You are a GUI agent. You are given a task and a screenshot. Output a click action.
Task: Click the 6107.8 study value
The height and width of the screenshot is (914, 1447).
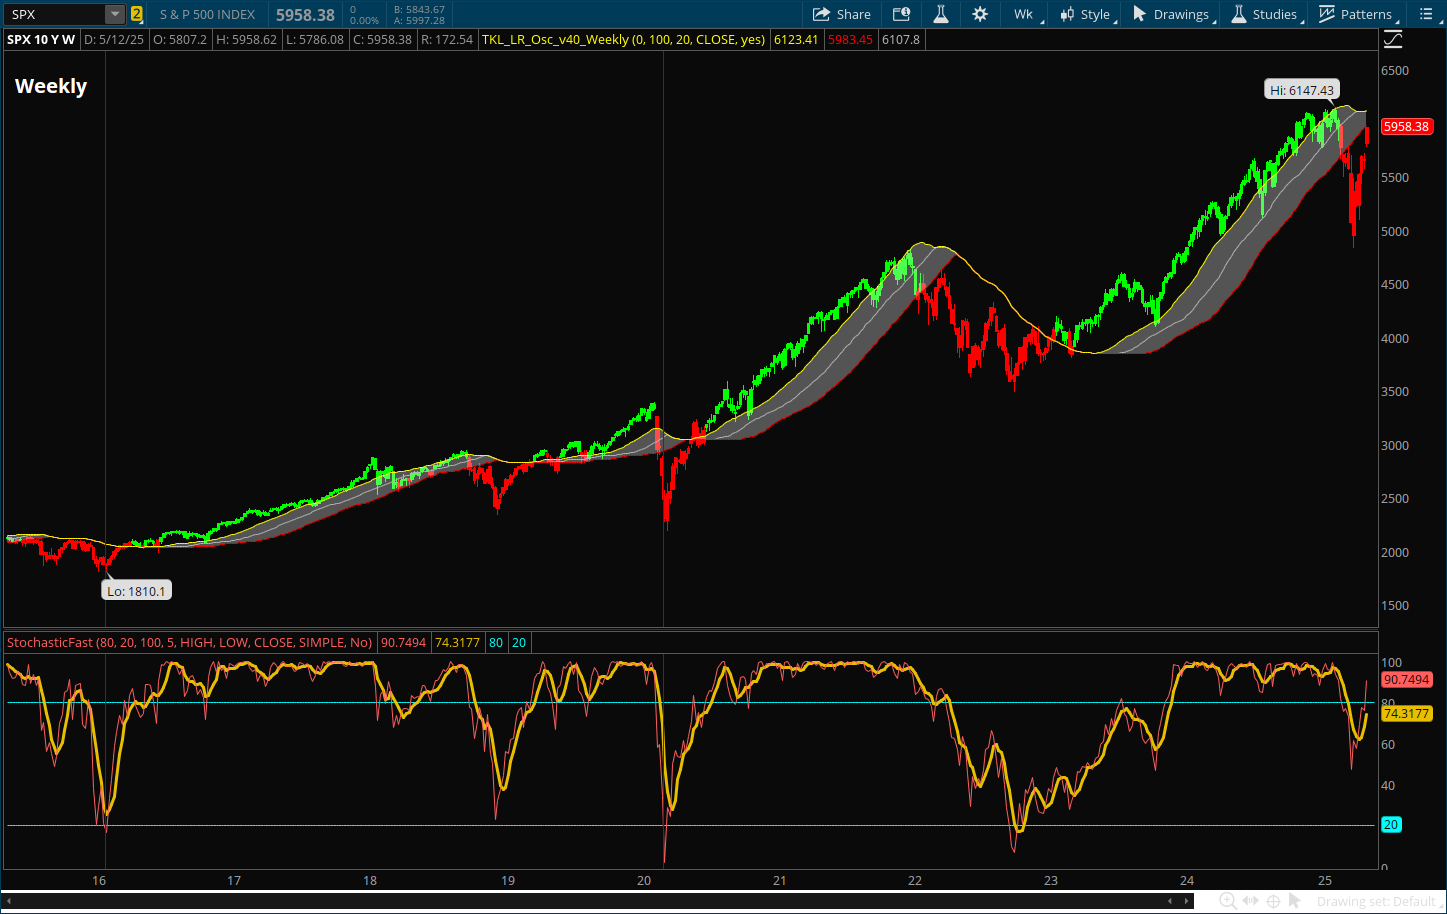(900, 40)
